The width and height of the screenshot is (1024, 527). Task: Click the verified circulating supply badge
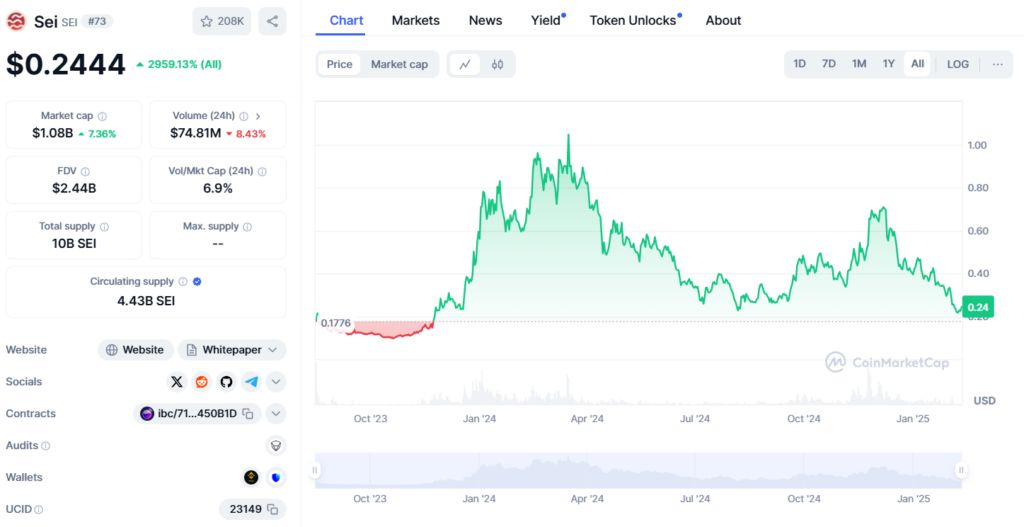tap(197, 281)
